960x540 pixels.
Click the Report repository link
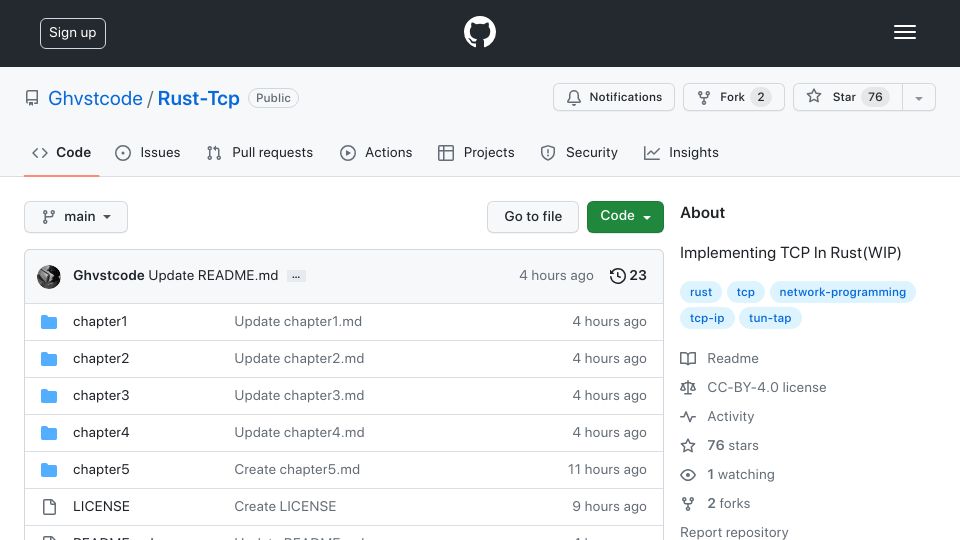pos(734,532)
